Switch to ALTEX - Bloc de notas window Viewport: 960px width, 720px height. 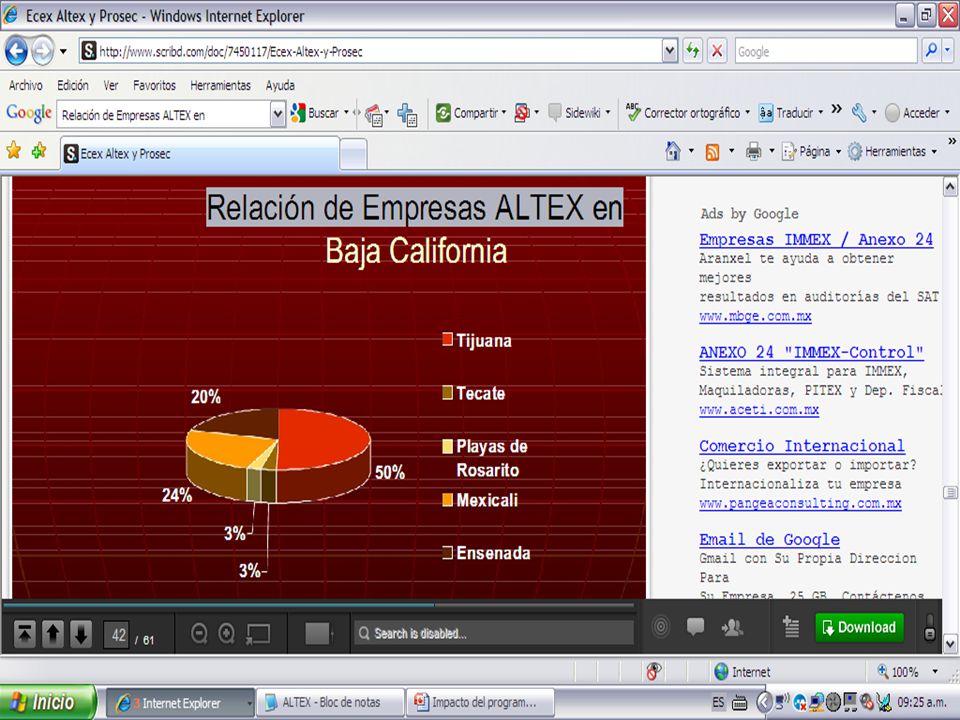point(330,702)
